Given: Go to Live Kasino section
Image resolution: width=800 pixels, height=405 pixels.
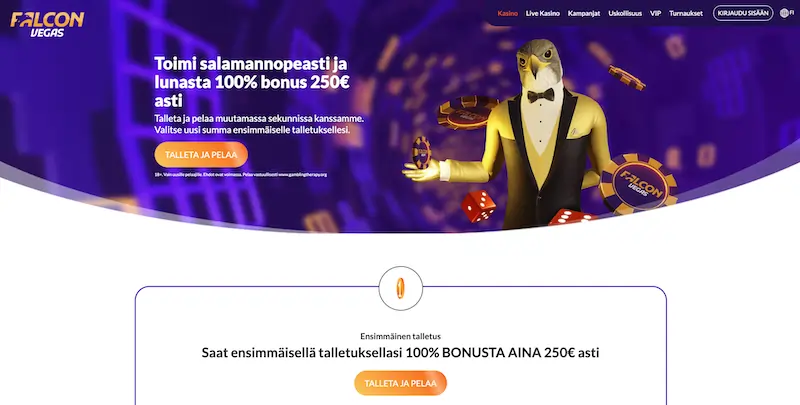Looking at the screenshot, I should [x=543, y=13].
